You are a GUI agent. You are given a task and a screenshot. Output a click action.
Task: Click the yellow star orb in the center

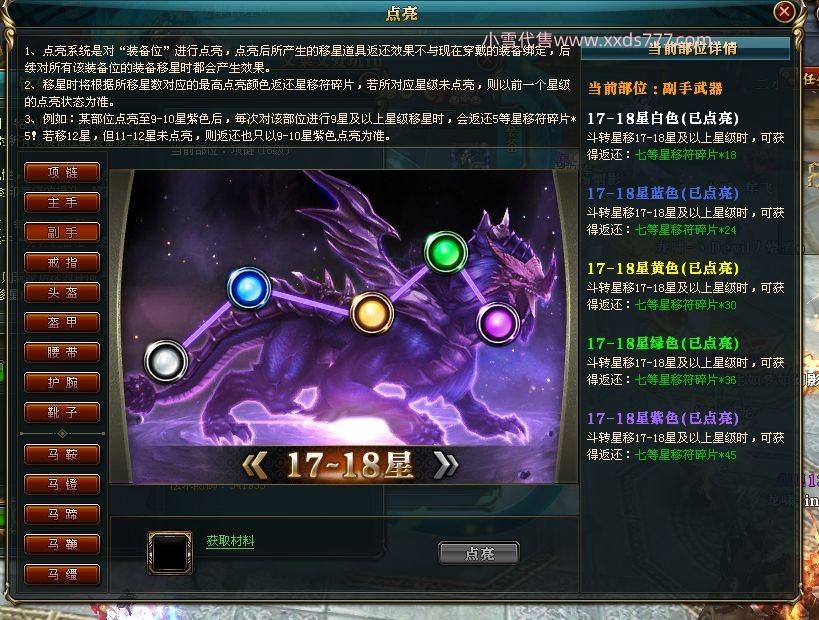[372, 313]
